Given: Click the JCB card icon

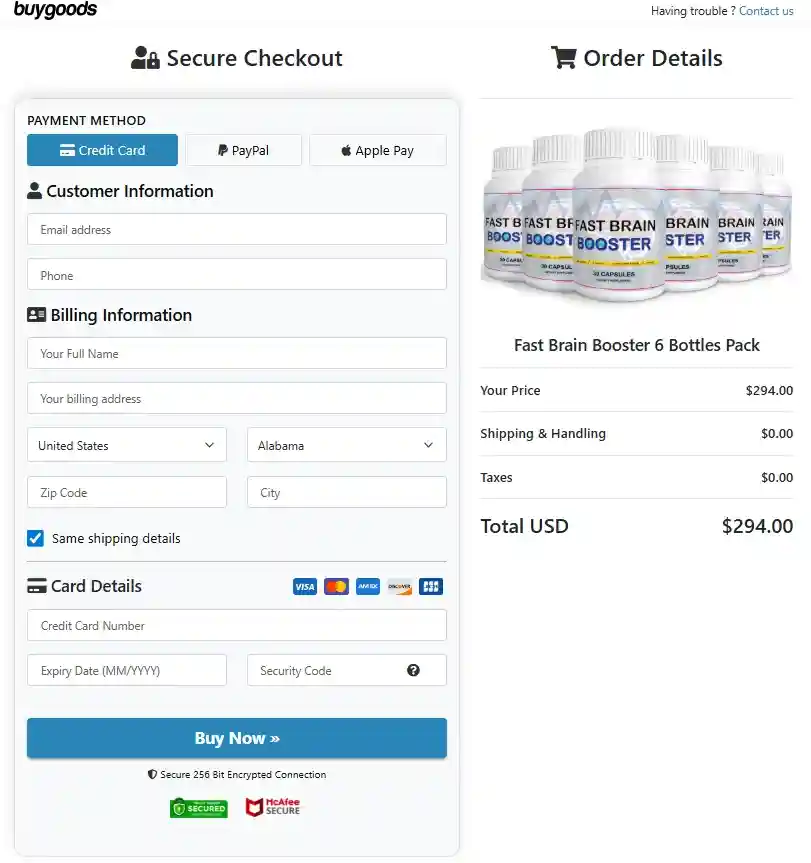Looking at the screenshot, I should pos(431,586).
